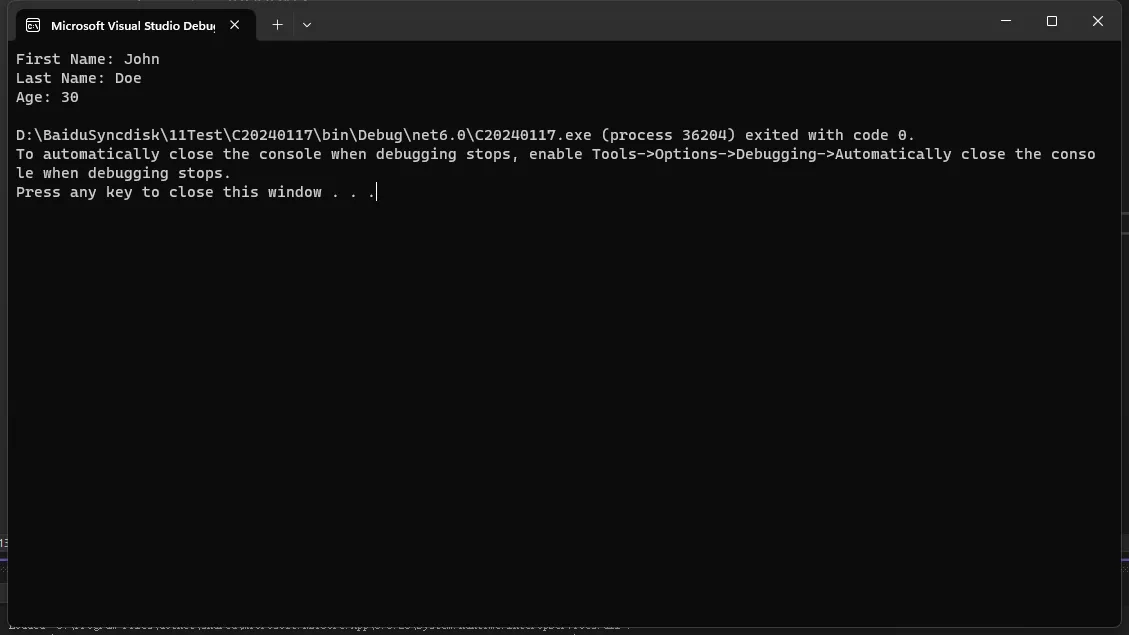Image resolution: width=1129 pixels, height=635 pixels.
Task: Click the blinking text cursor after dots
Action: [x=377, y=192]
